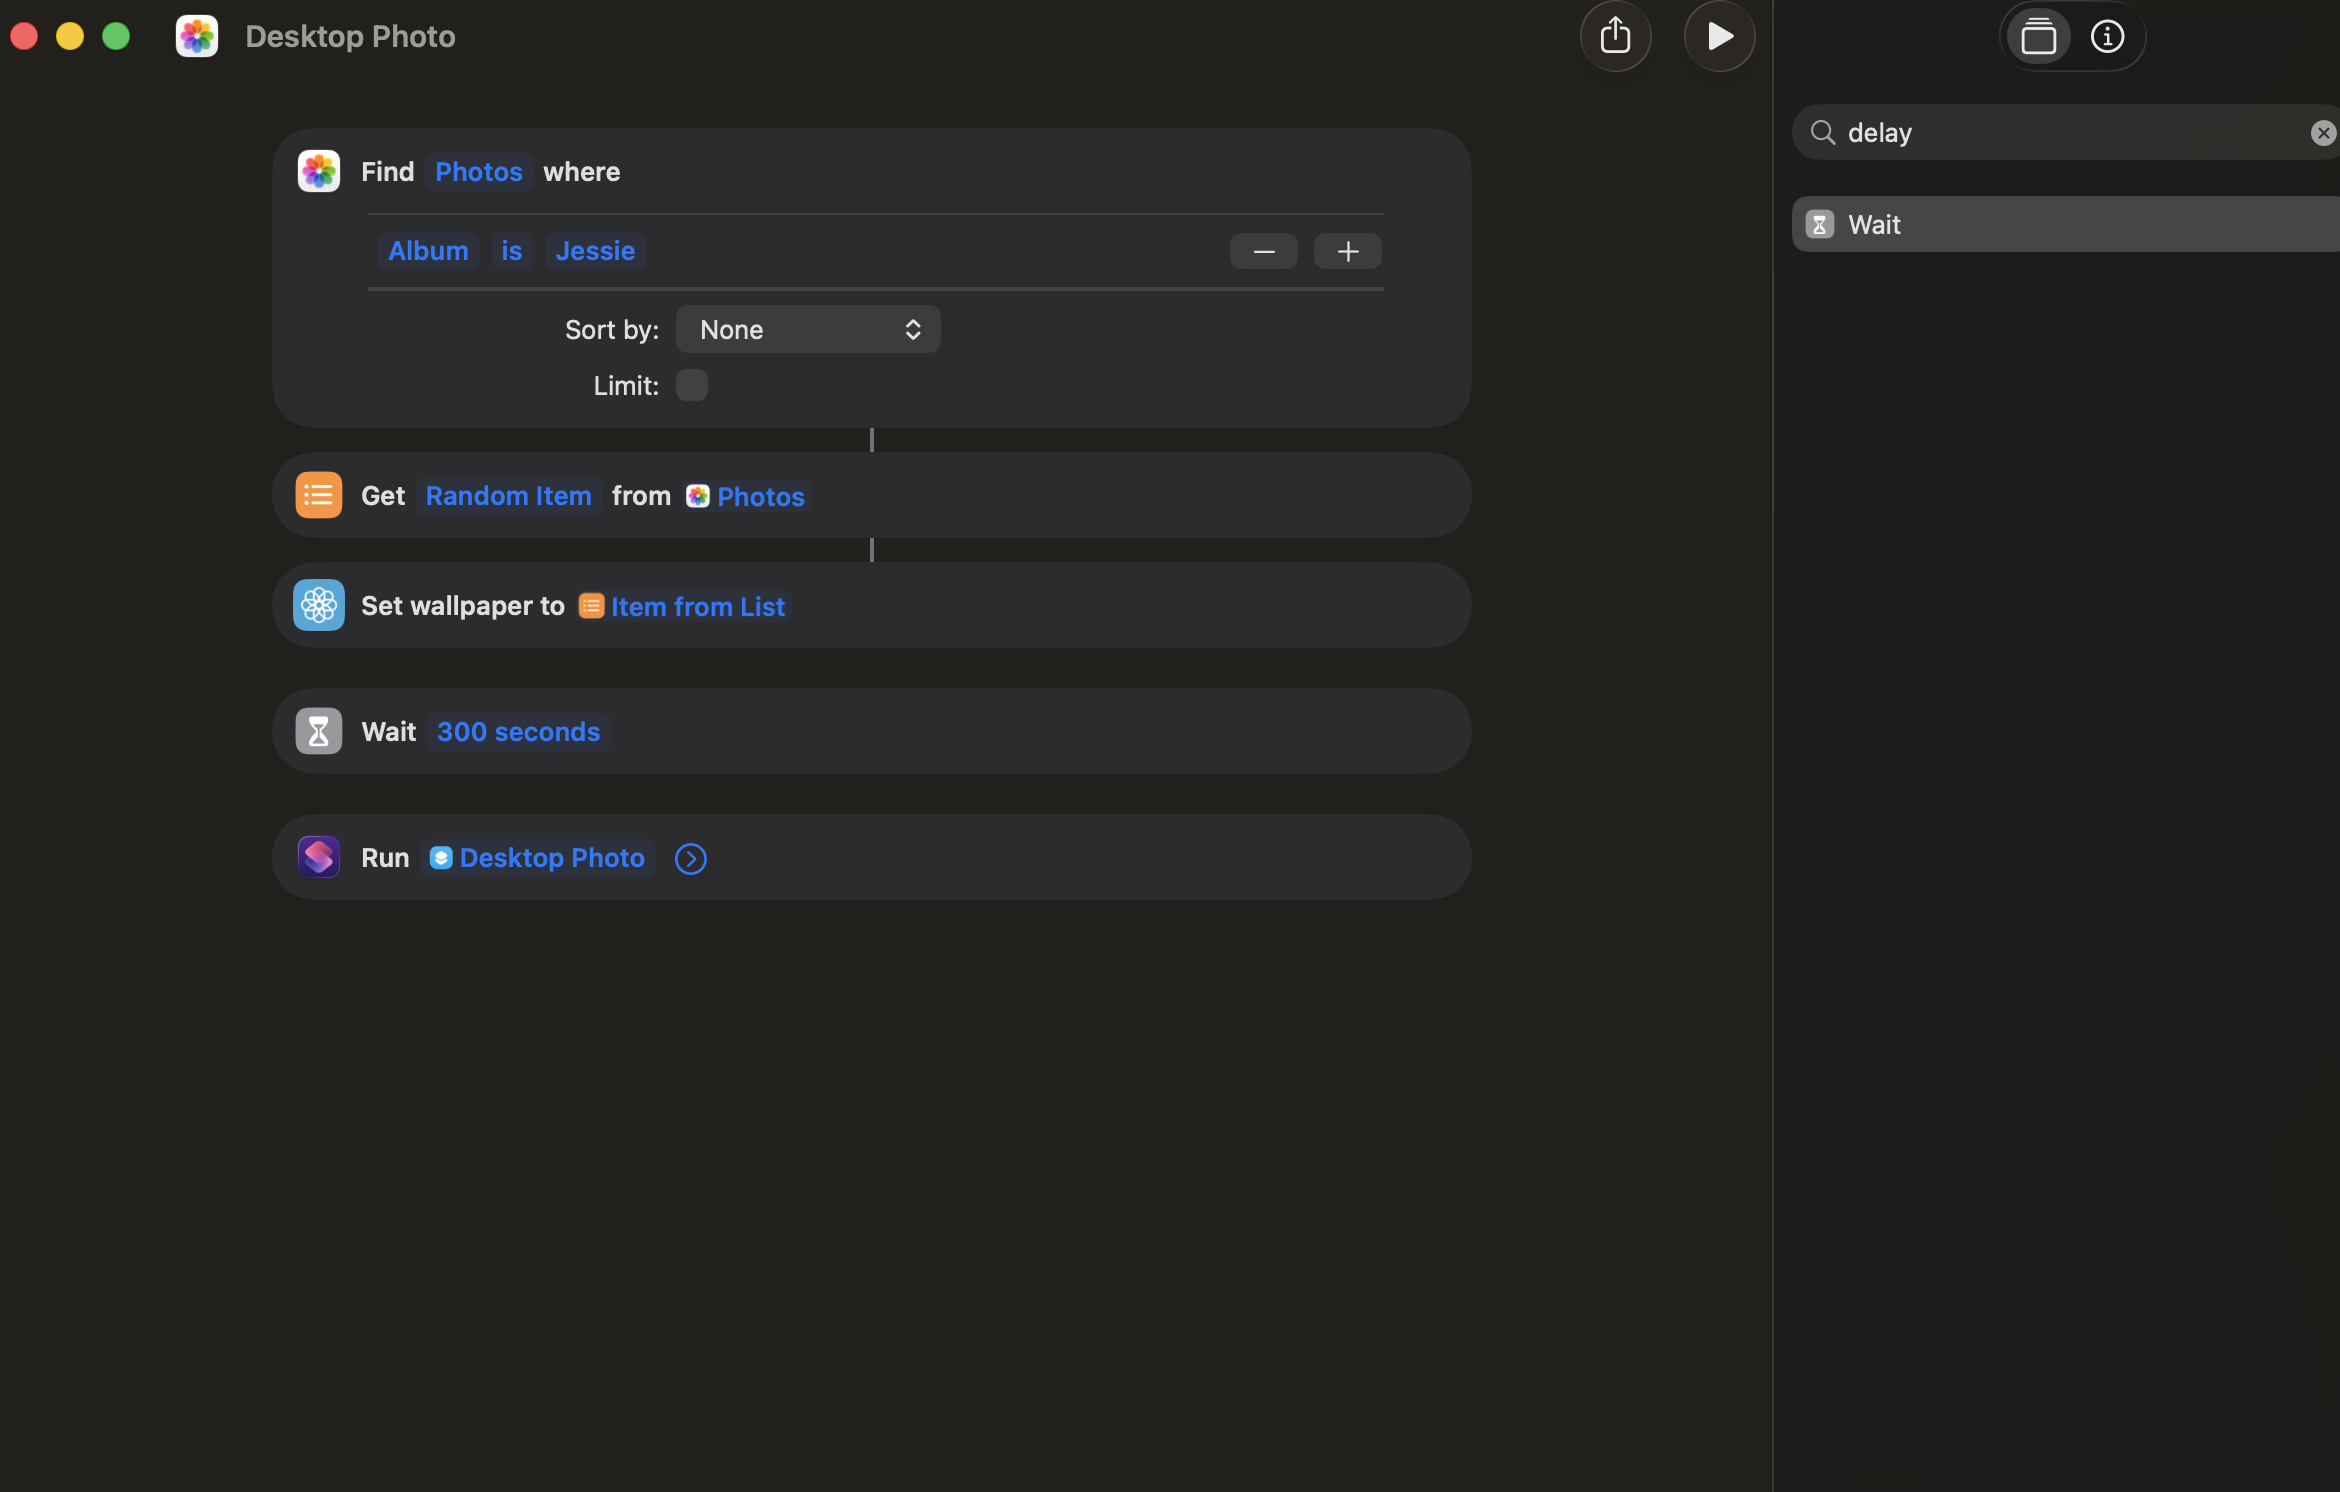Click the hourglass icon on Wait action
This screenshot has width=2340, height=1492.
[319, 731]
